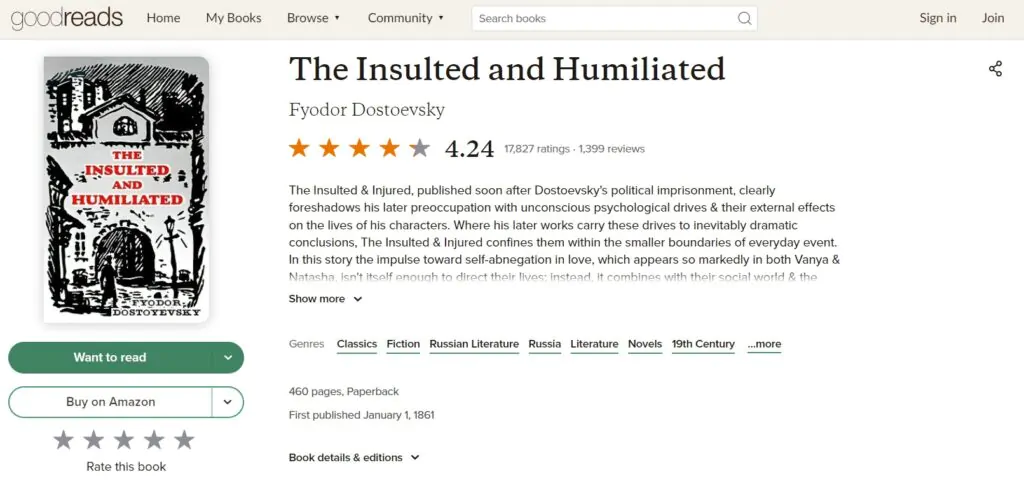The height and width of the screenshot is (486, 1024).
Task: Click the Want to read button
Action: tap(110, 357)
